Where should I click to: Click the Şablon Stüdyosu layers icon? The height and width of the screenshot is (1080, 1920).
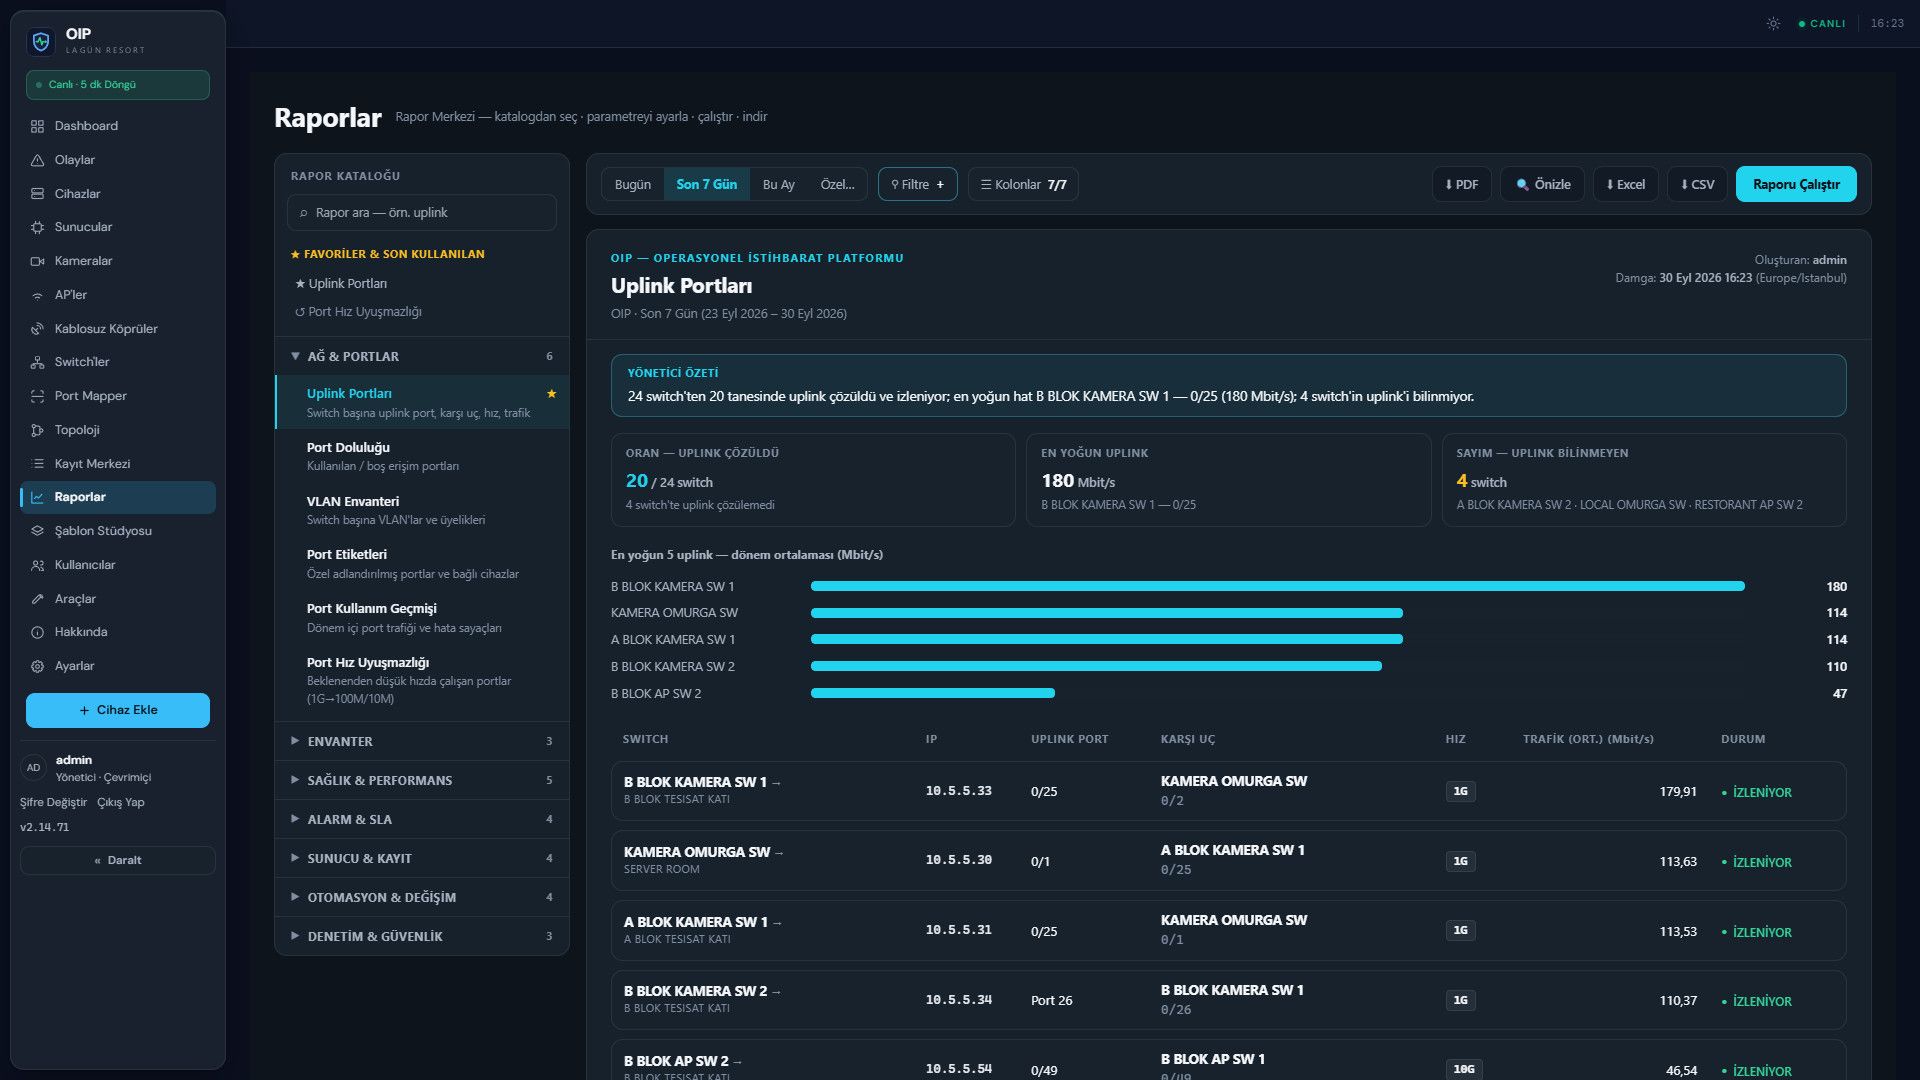click(37, 531)
